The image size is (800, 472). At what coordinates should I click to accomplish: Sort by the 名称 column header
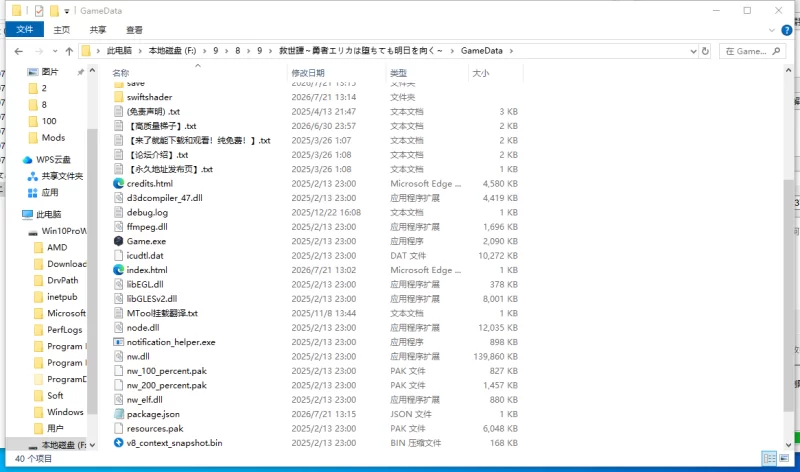pyautogui.click(x=121, y=73)
